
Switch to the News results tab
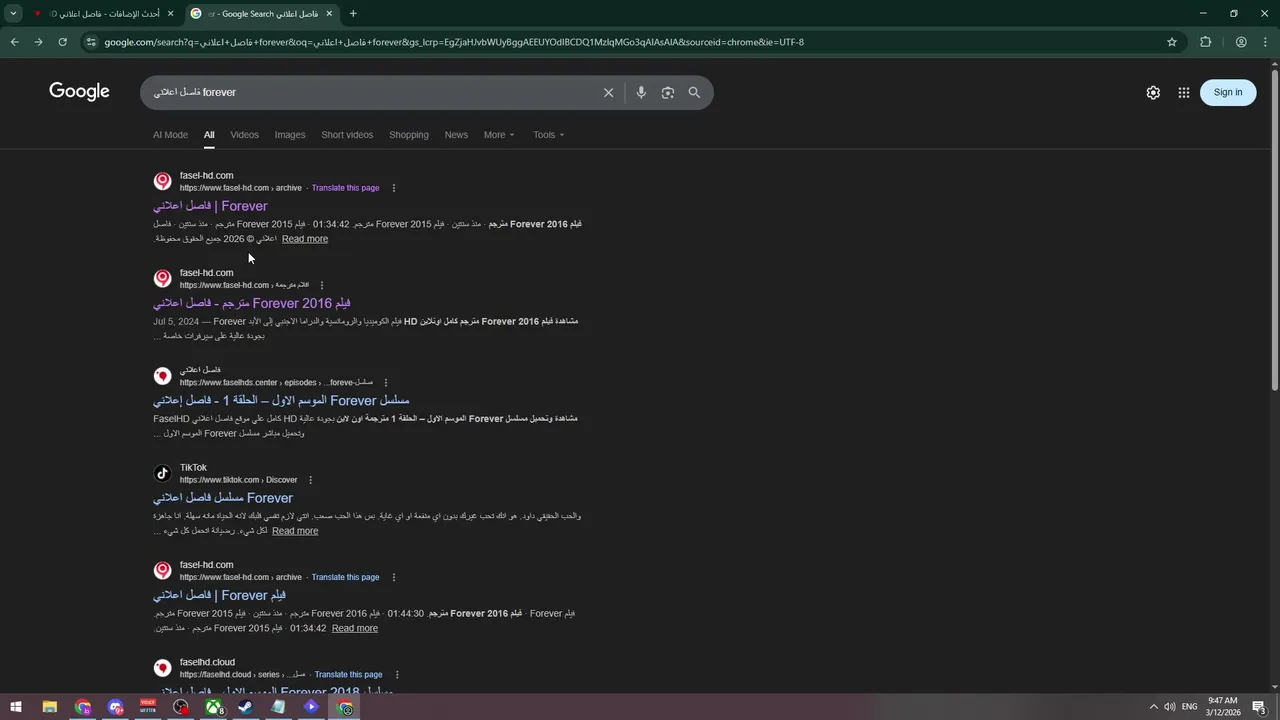[456, 135]
